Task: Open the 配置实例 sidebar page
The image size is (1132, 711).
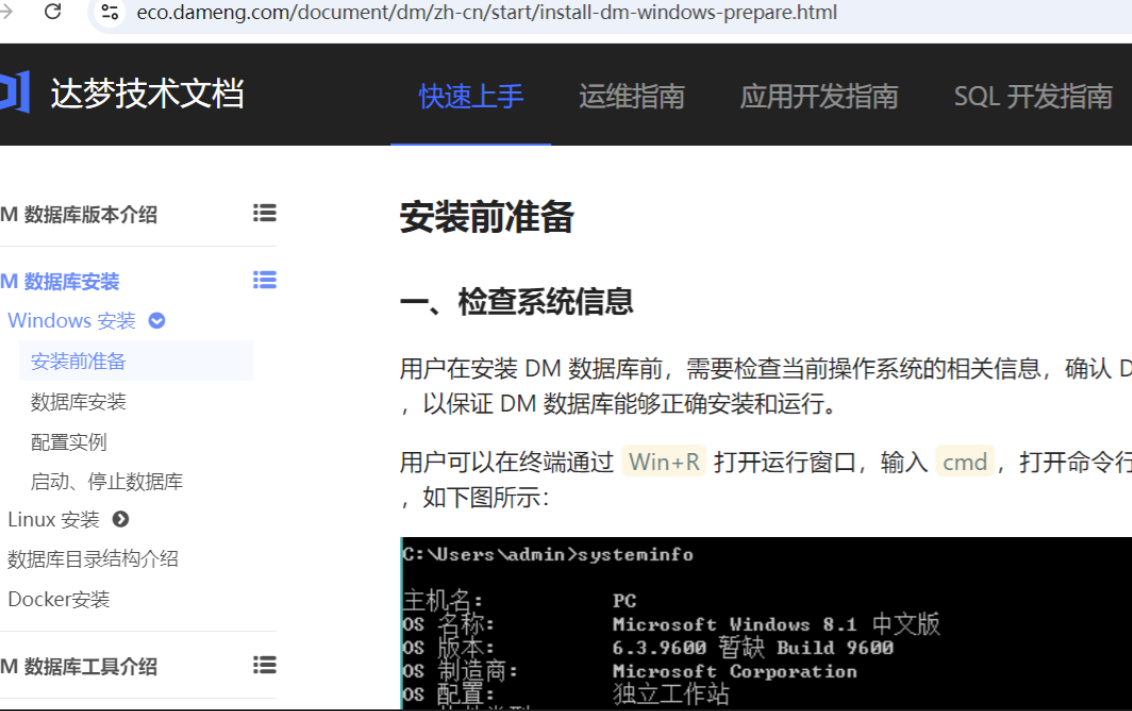Action: click(69, 442)
